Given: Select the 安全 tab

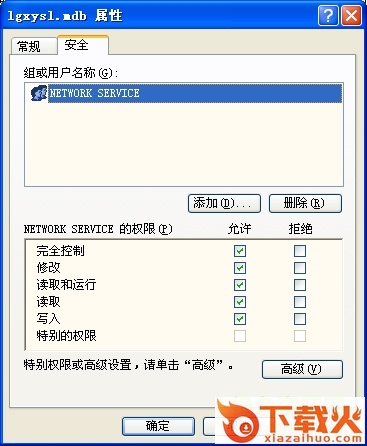Looking at the screenshot, I should click(83, 45).
